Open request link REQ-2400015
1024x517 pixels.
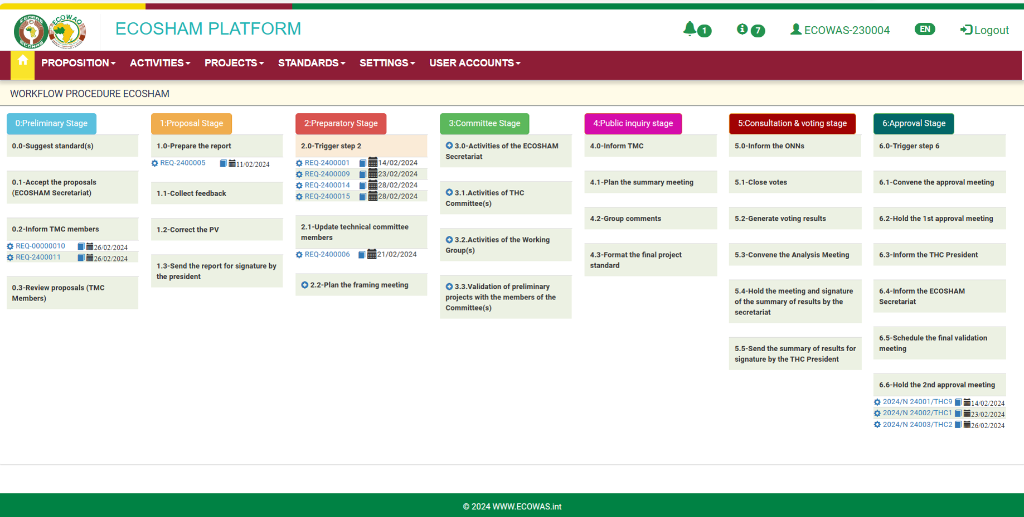(x=327, y=196)
